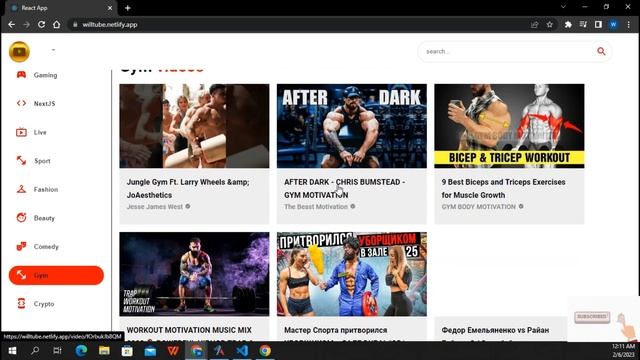Visit Jesse James West channel

(155, 207)
